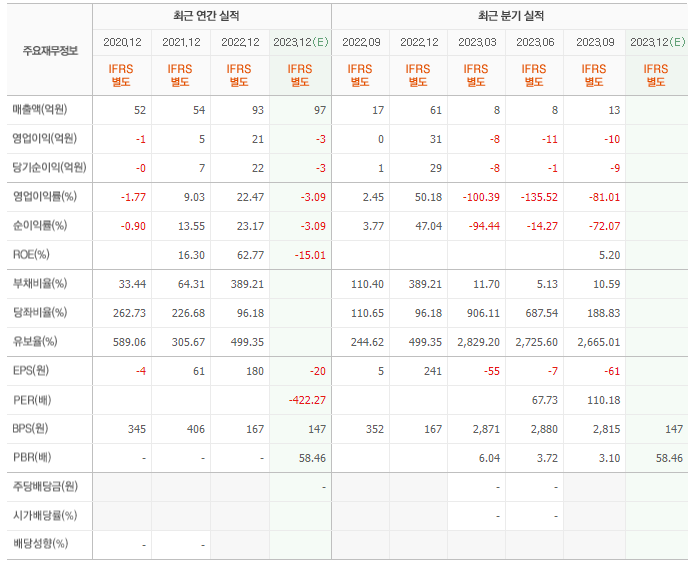Image resolution: width=694 pixels, height=562 pixels.
Task: Click the operating margin value 9.03
Action: [x=194, y=197]
